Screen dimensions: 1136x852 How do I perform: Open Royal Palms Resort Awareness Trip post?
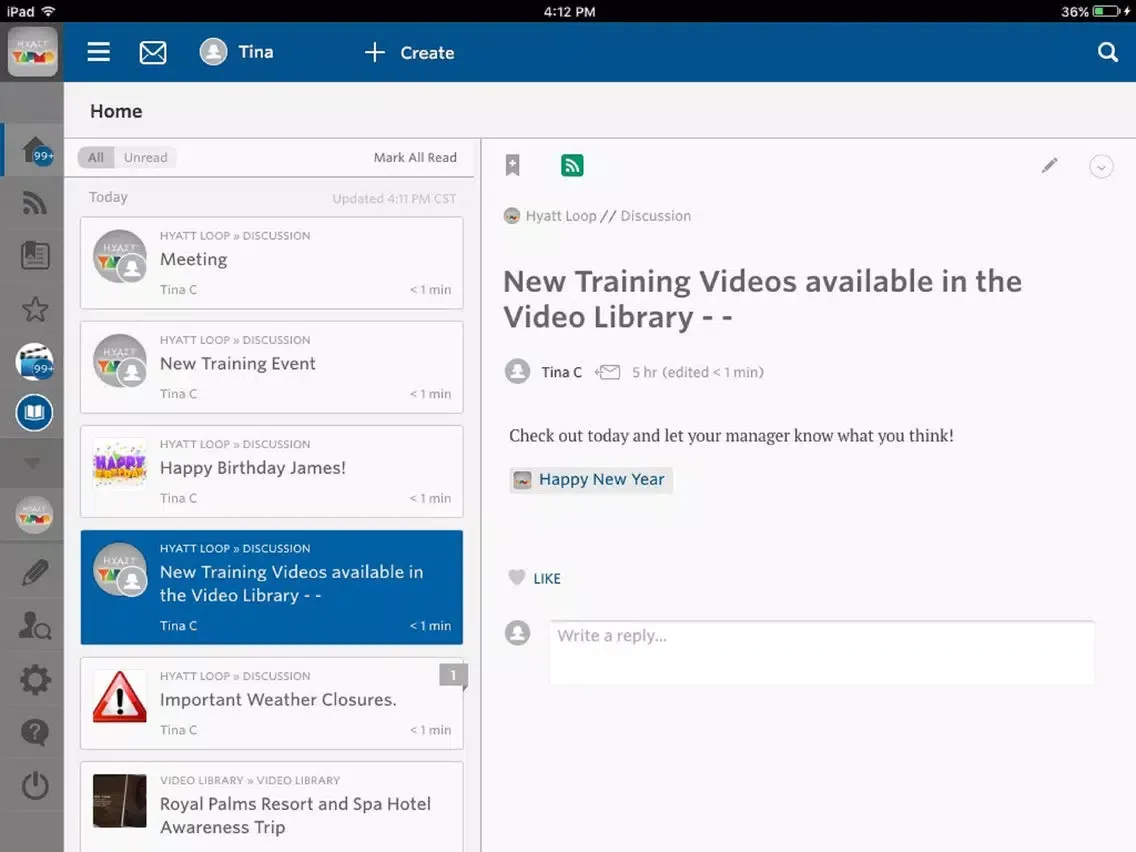[x=272, y=807]
